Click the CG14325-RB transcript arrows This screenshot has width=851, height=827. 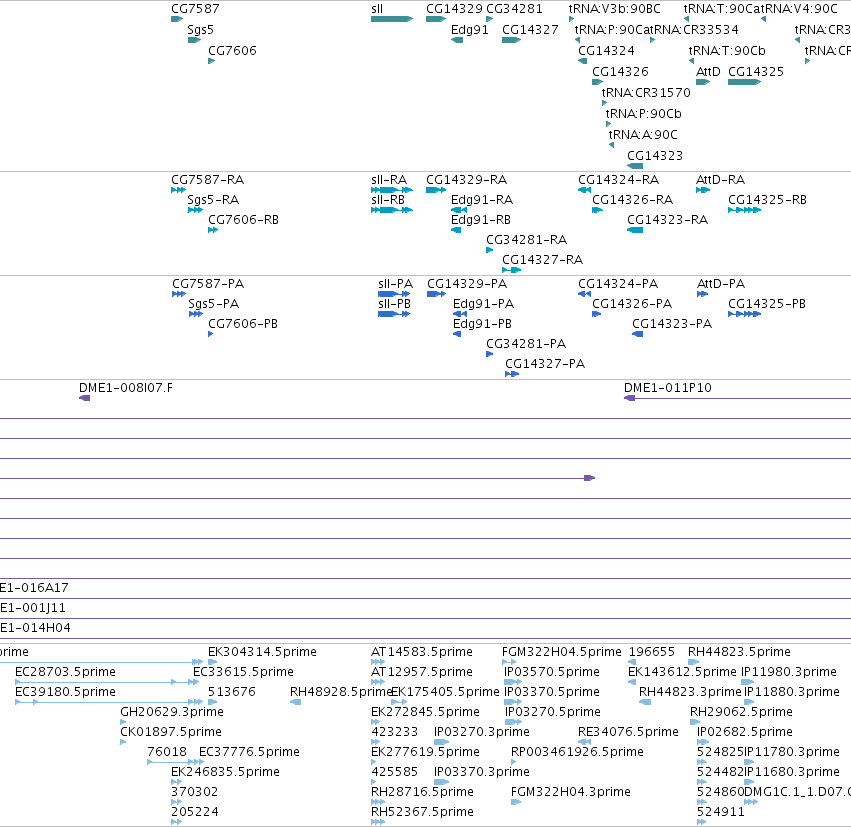[x=744, y=210]
